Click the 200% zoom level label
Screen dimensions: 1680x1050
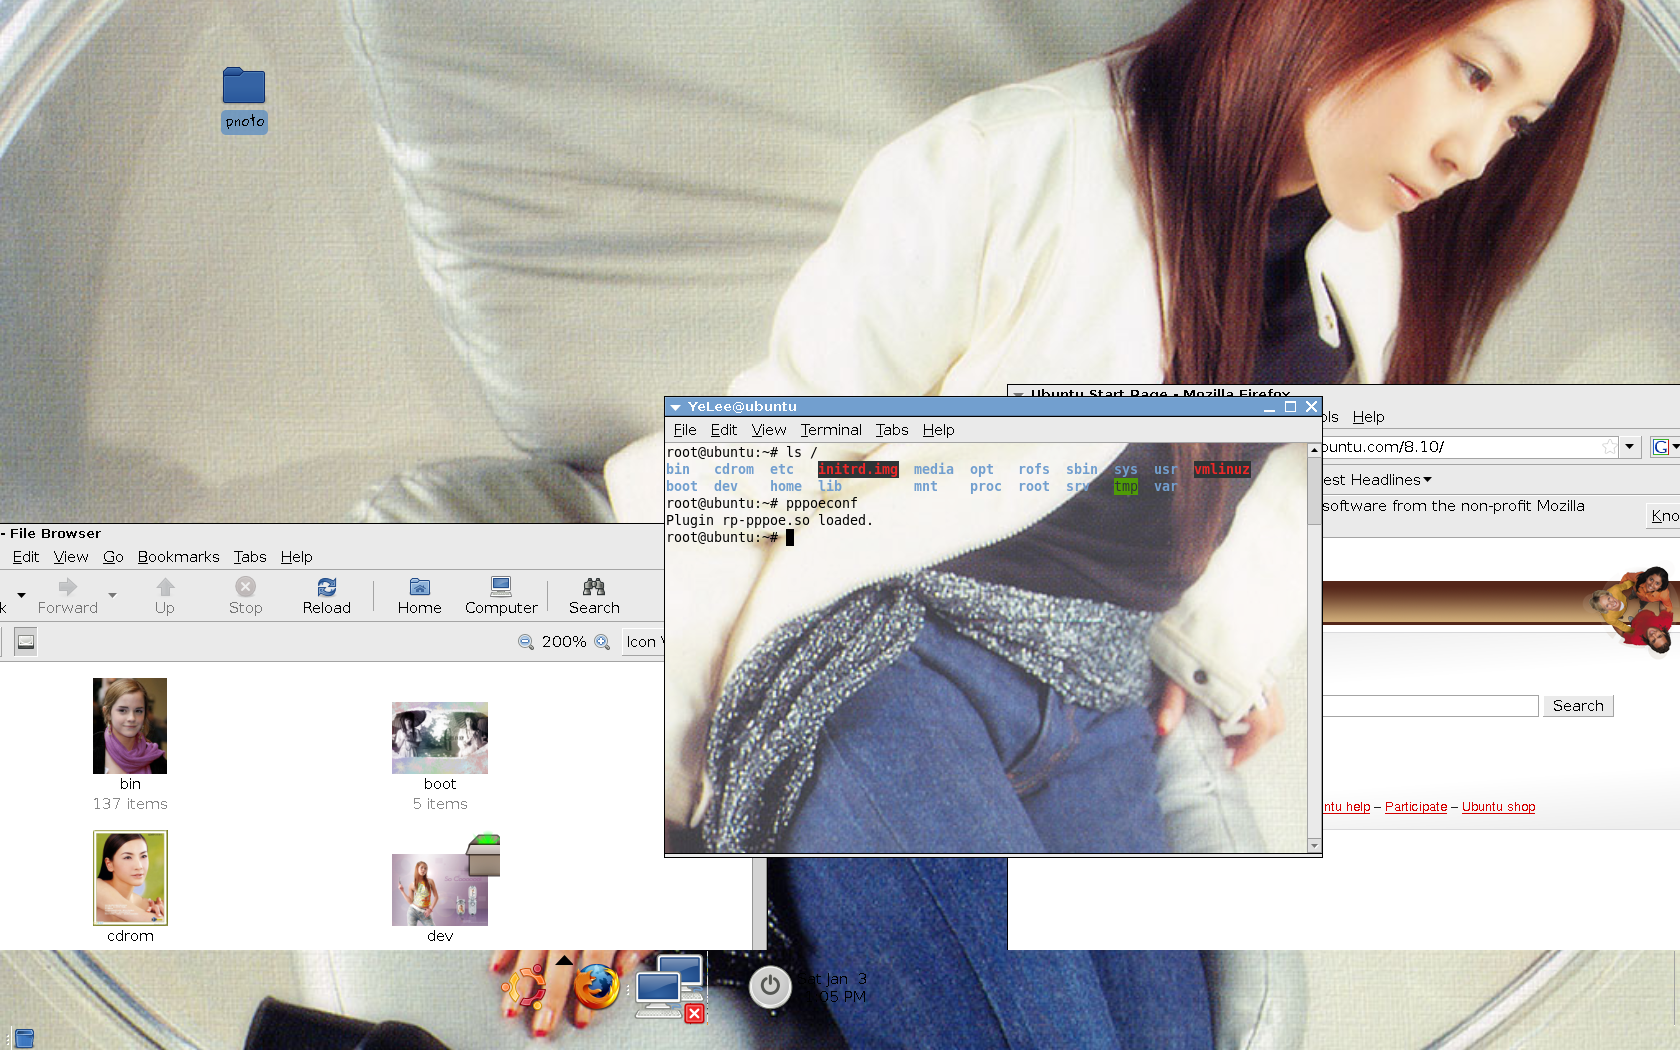point(564,642)
